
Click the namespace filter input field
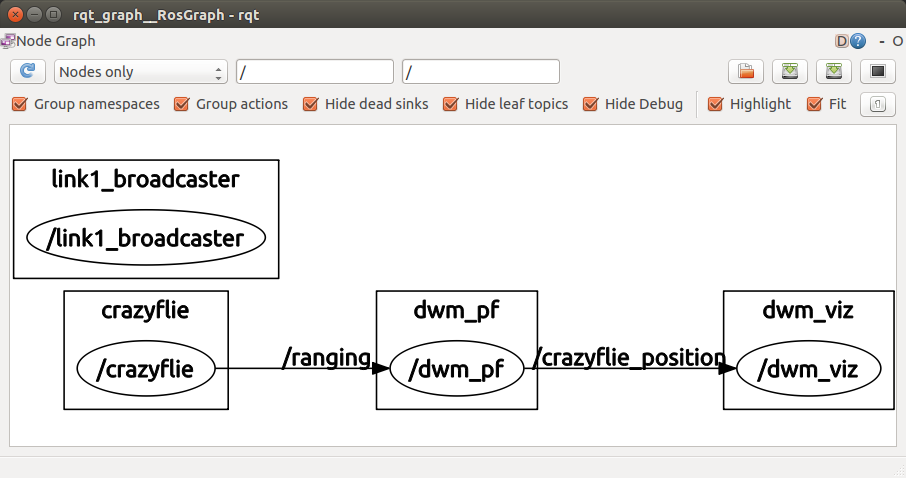(315, 72)
